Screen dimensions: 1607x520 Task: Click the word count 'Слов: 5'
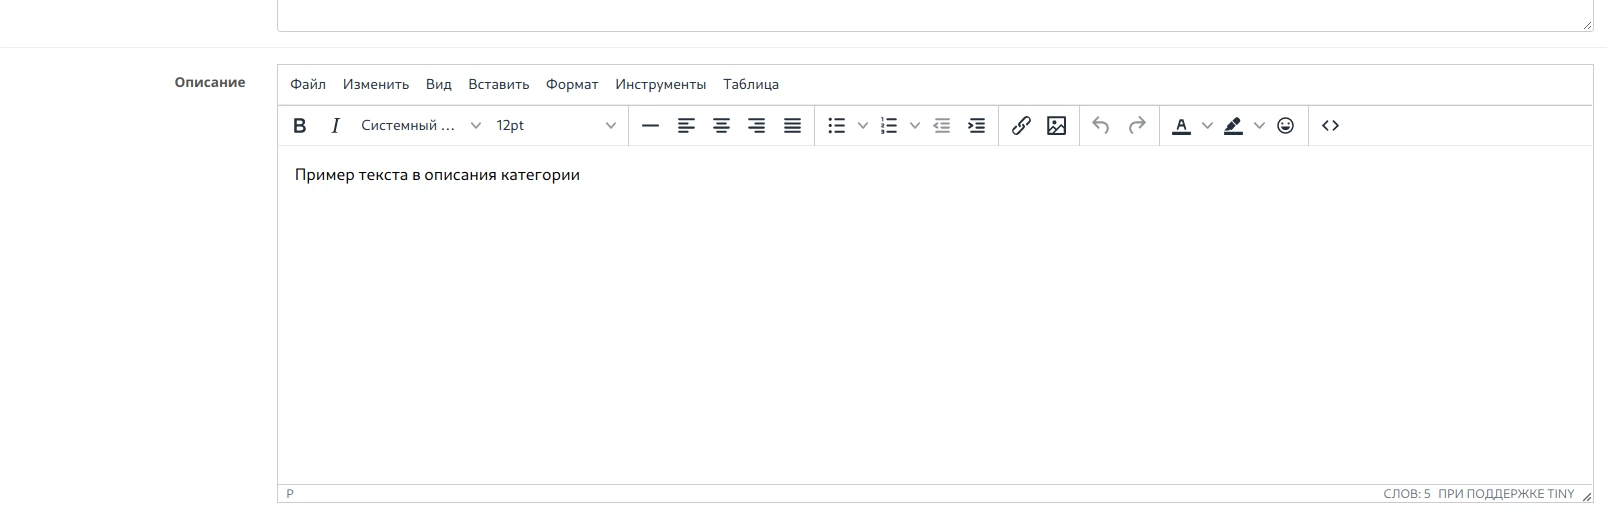pyautogui.click(x=1407, y=494)
